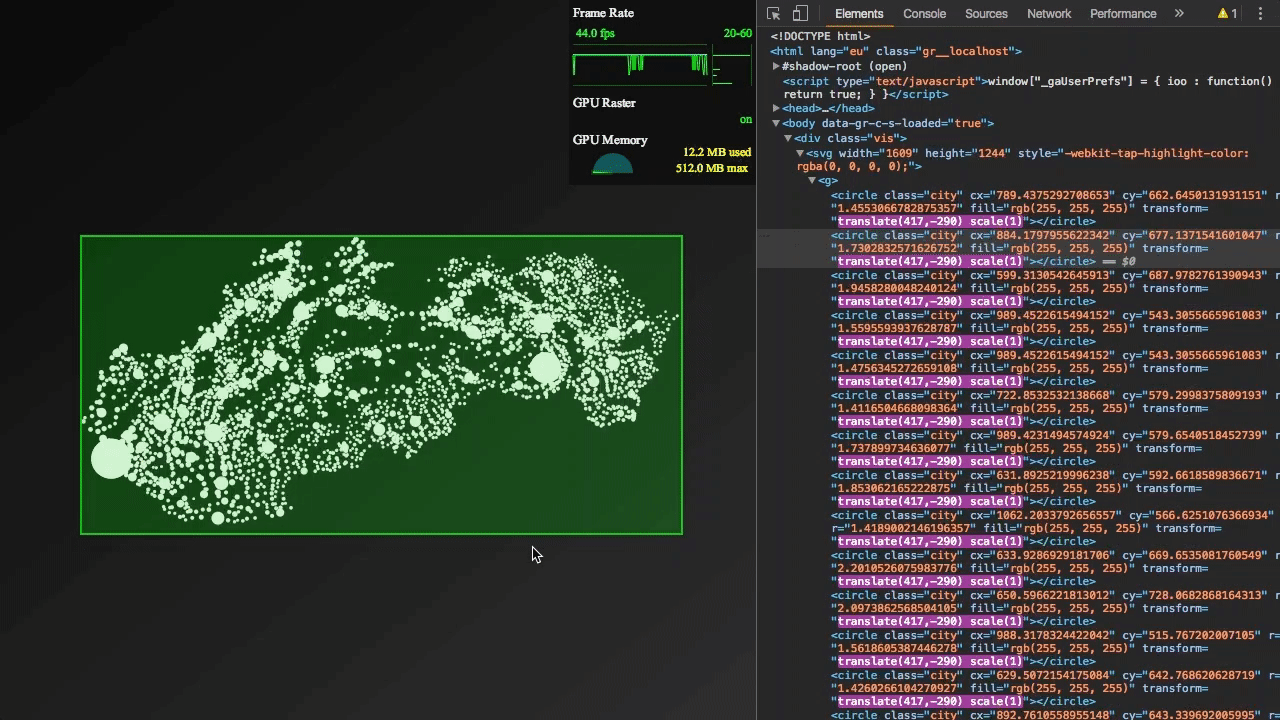Open the DevTools kebab menu
This screenshot has height=720, width=1280.
(x=1261, y=14)
